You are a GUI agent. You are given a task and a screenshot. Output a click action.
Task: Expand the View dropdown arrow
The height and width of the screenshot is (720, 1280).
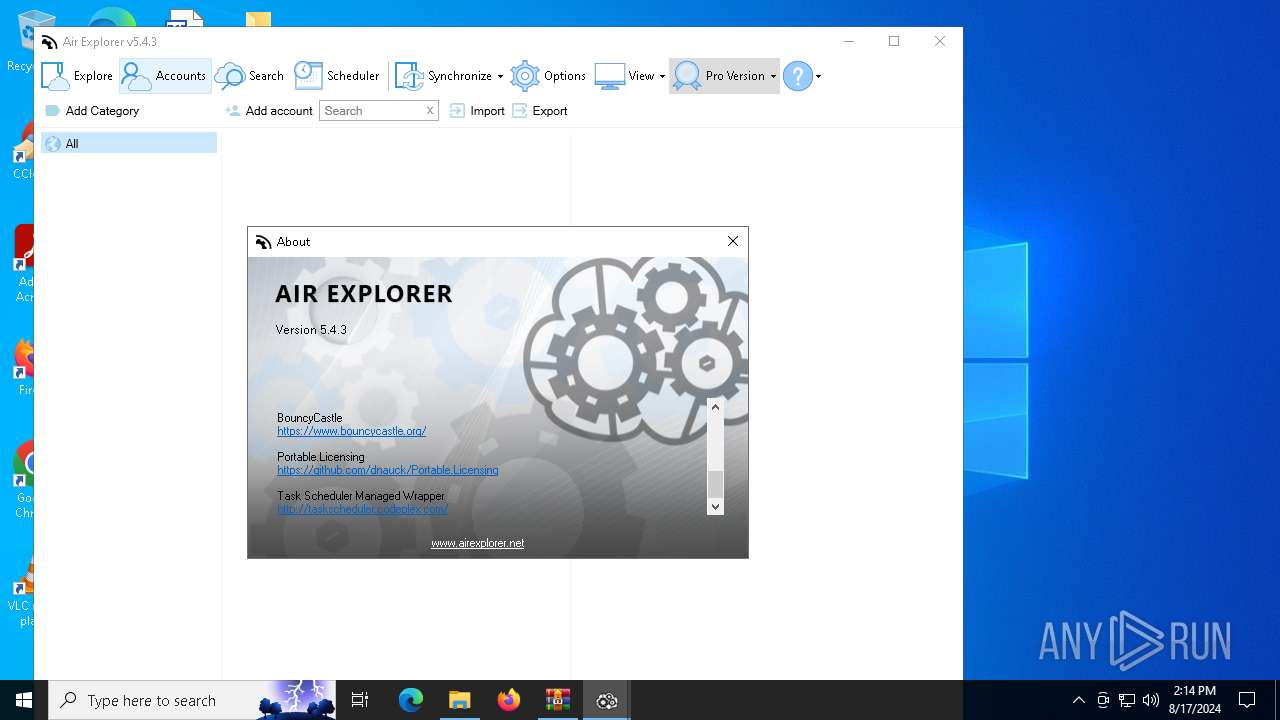[662, 77]
